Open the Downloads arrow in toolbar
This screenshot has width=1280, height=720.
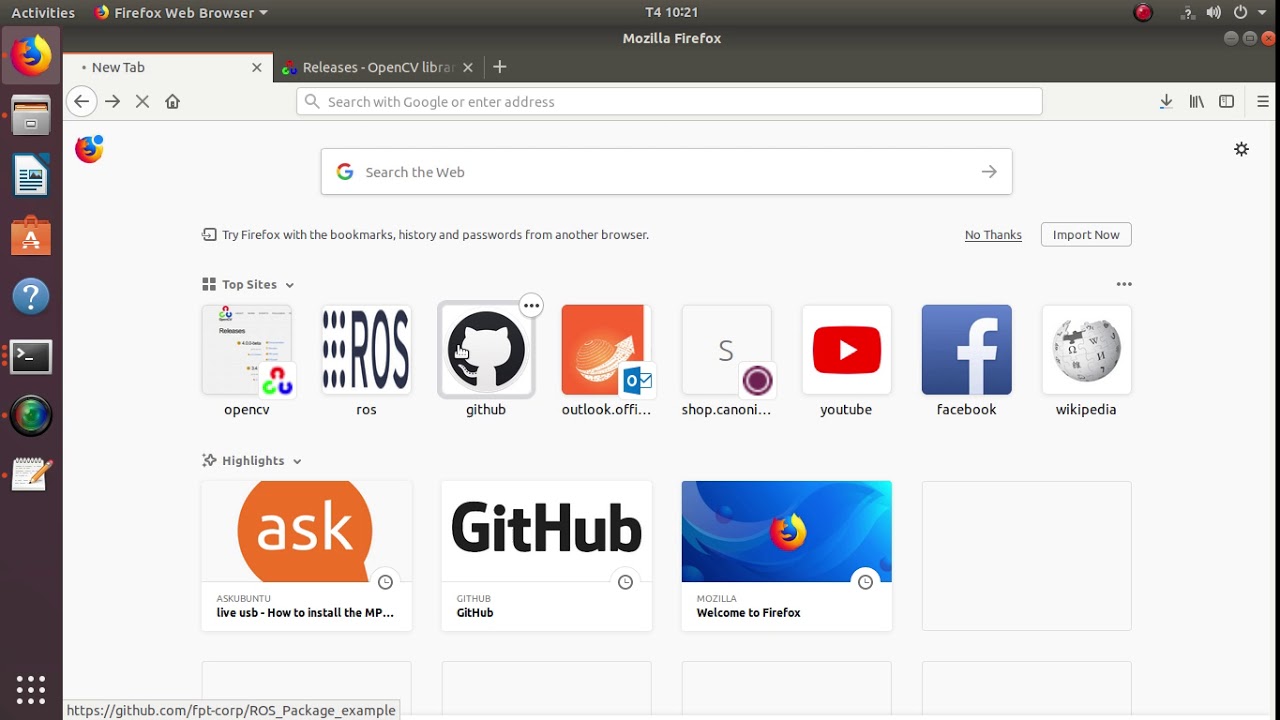pos(1166,101)
